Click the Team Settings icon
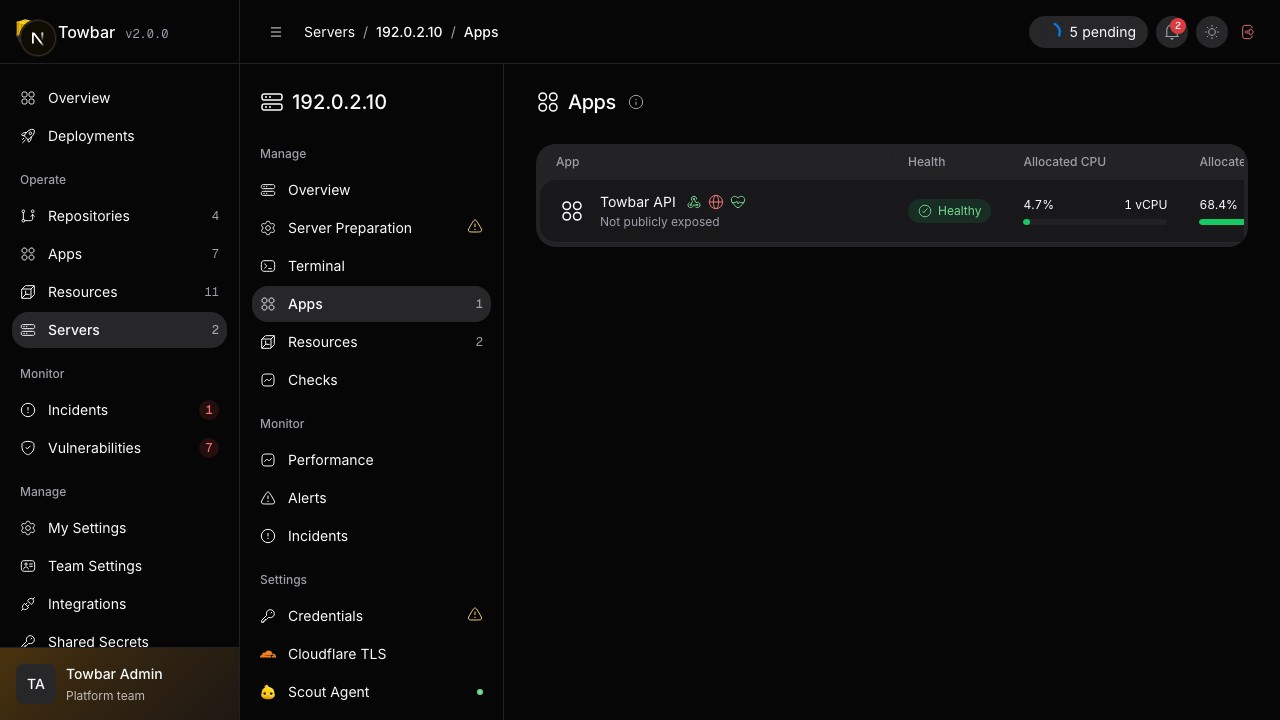1280x720 pixels. coord(28,566)
